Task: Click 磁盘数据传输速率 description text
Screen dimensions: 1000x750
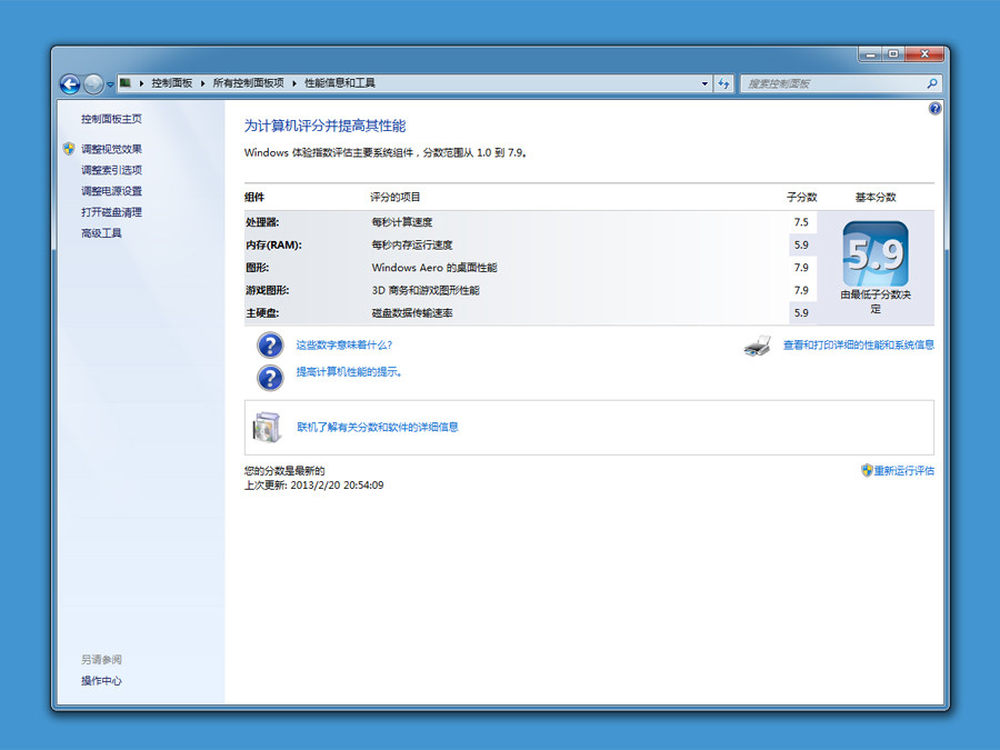Action: [x=412, y=313]
